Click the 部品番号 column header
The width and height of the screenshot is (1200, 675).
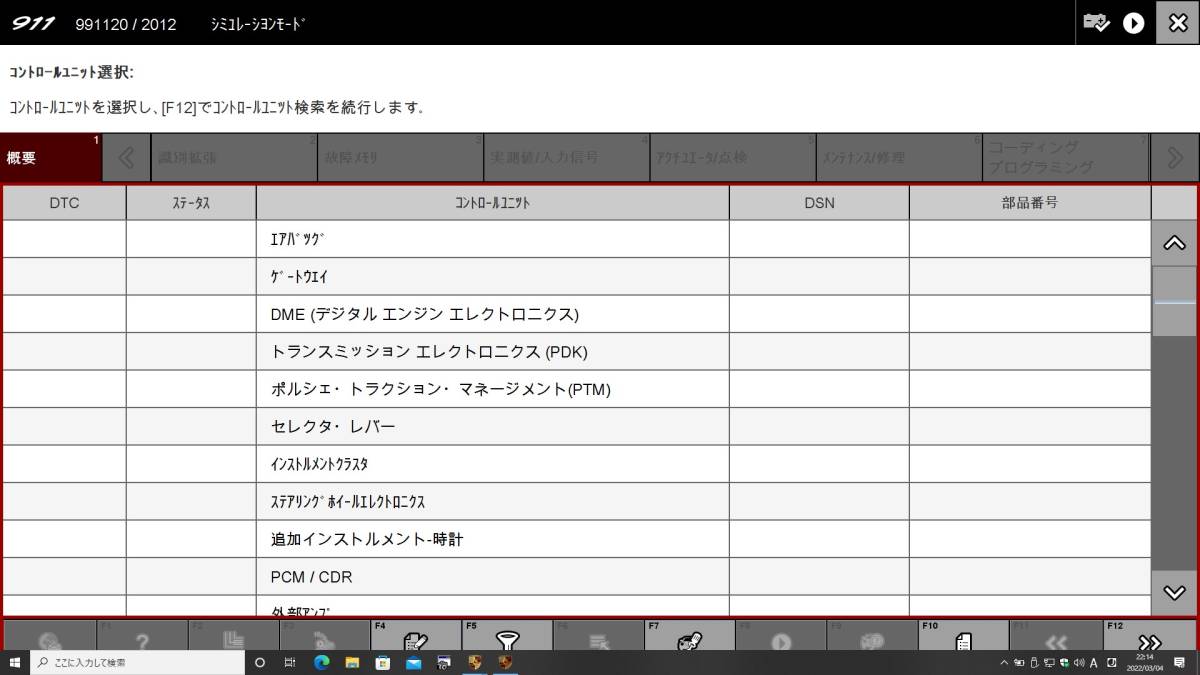click(x=1030, y=203)
